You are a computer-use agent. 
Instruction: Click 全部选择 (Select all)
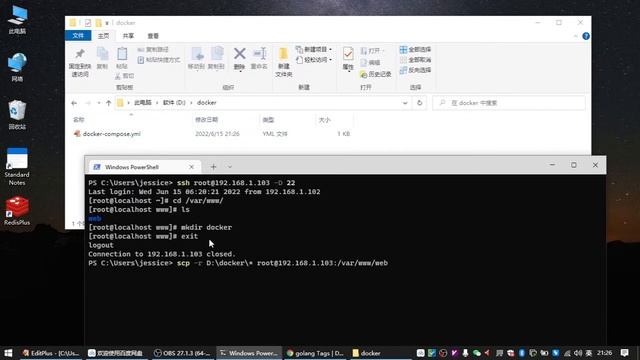point(416,49)
